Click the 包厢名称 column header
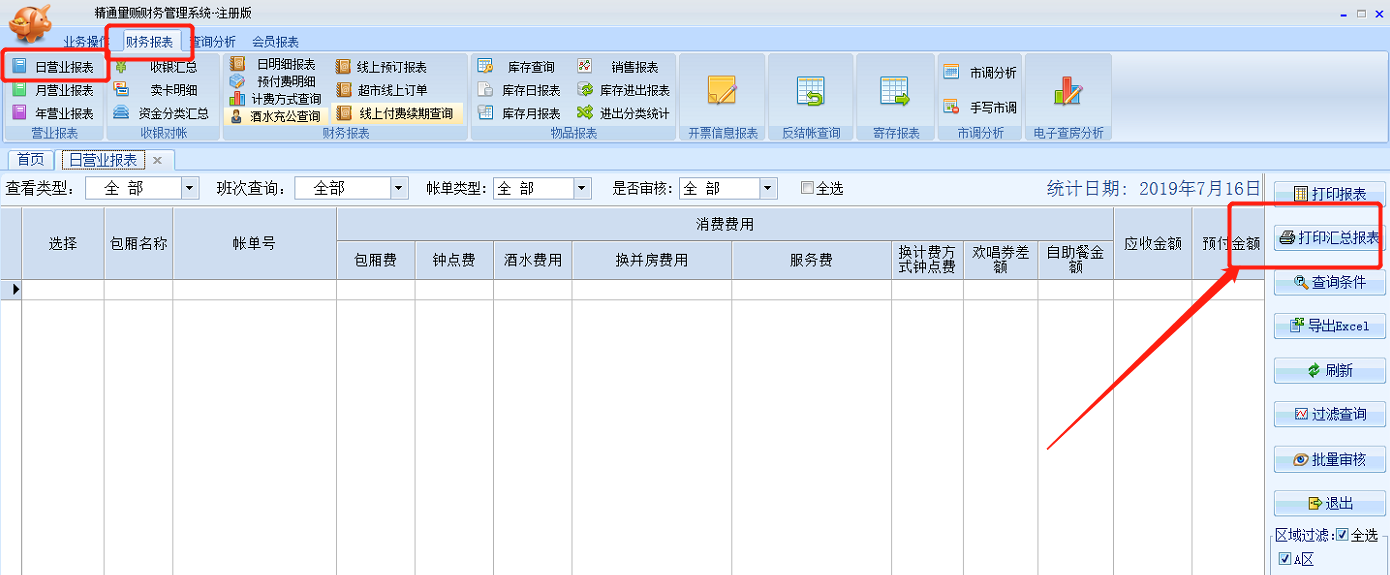 (x=138, y=243)
